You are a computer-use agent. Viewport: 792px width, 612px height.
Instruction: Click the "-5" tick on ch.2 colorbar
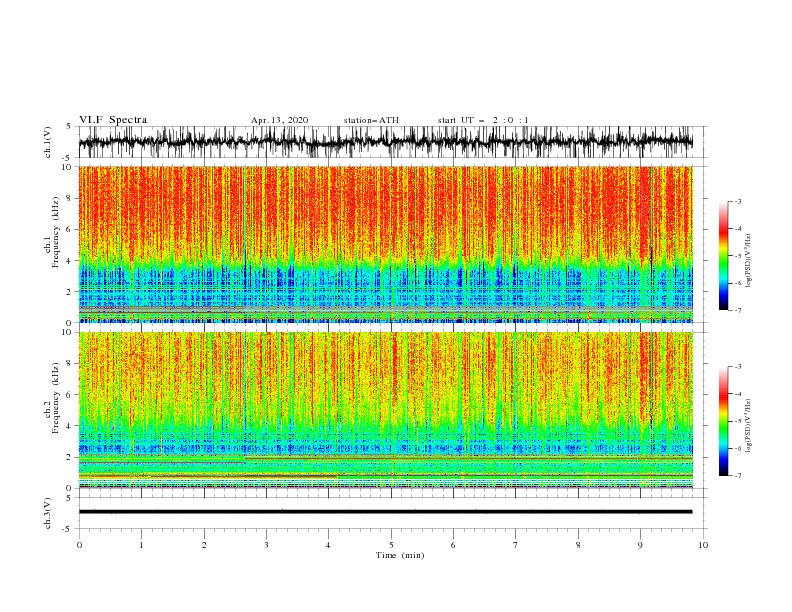click(738, 421)
